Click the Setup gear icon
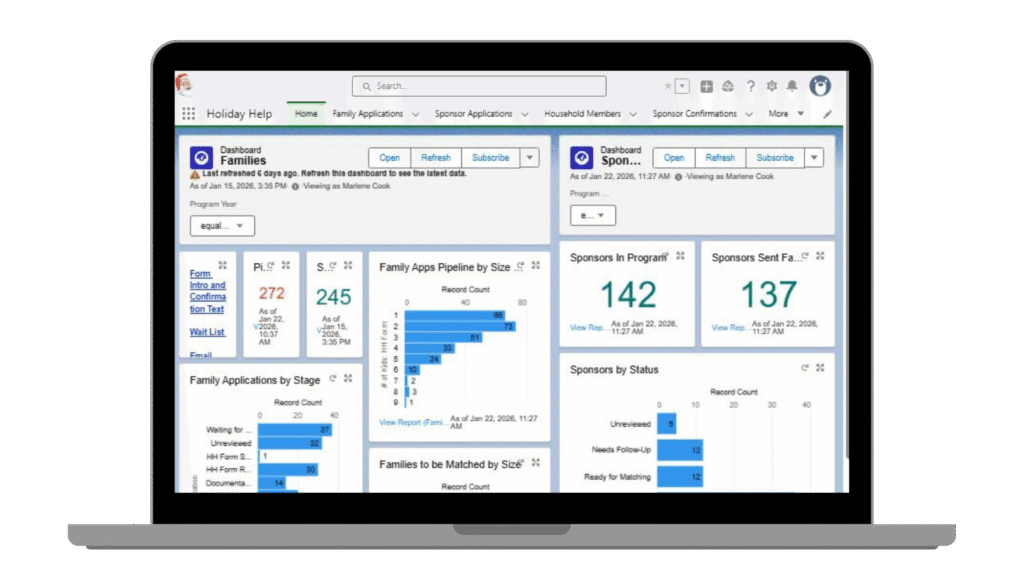Image resolution: width=1024 pixels, height=576 pixels. point(771,86)
